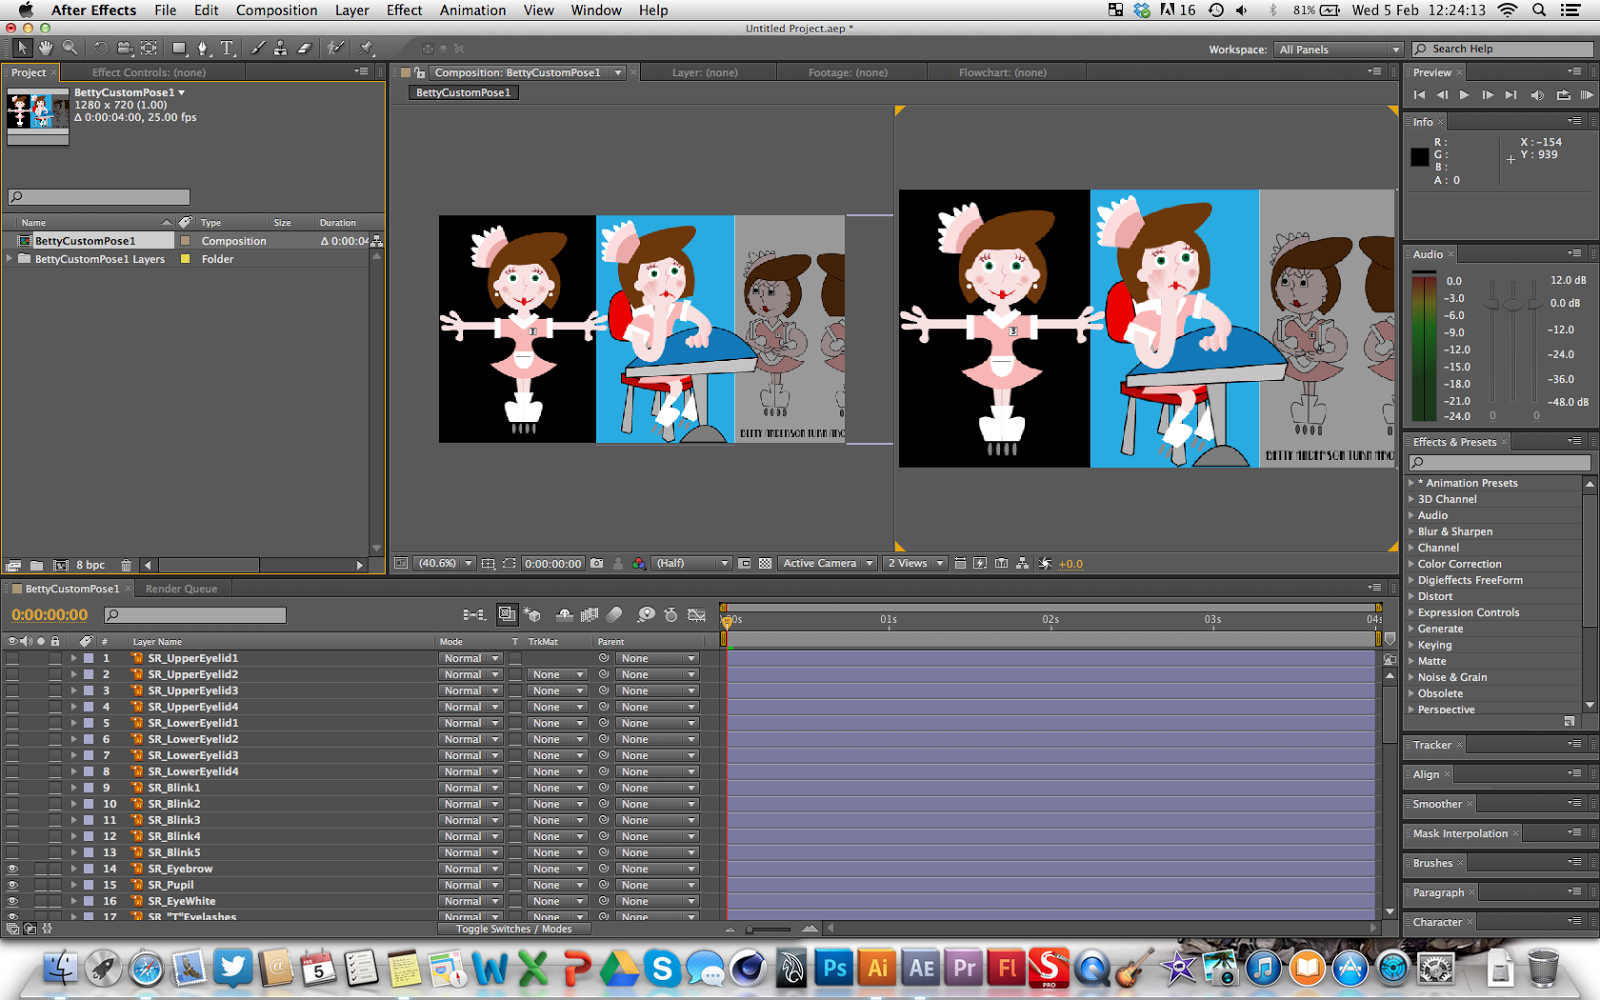Screen dimensions: 1600x1000
Task: Expand BettyCustomPose1 Layers folder
Action: click(10, 259)
